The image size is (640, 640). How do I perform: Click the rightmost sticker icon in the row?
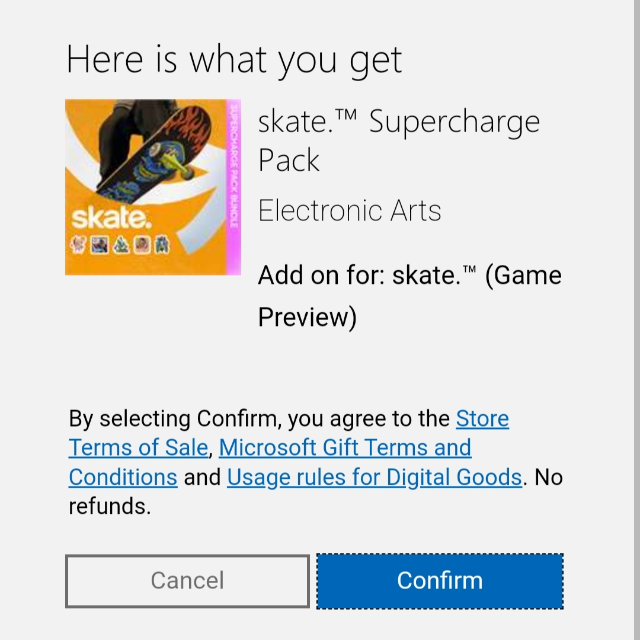tap(163, 244)
